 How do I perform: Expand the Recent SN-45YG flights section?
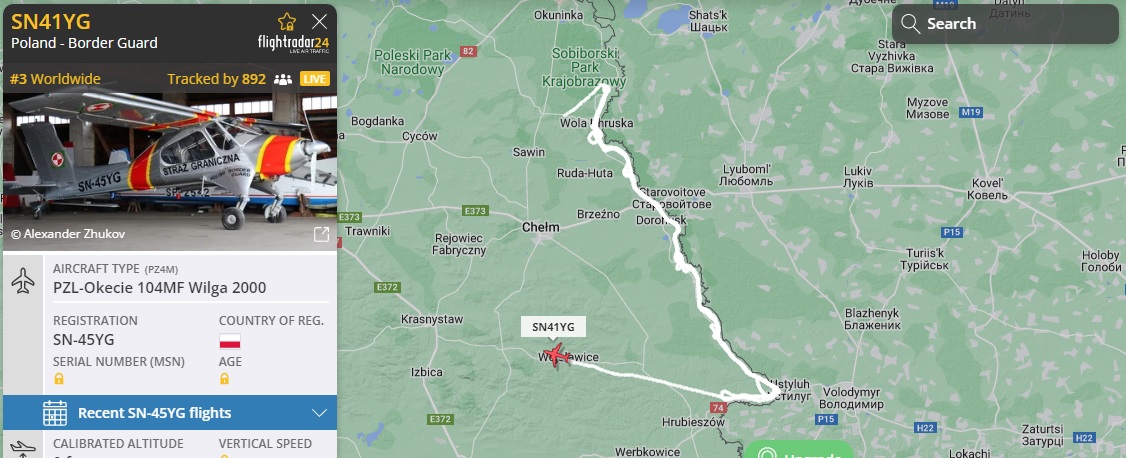tap(170, 413)
